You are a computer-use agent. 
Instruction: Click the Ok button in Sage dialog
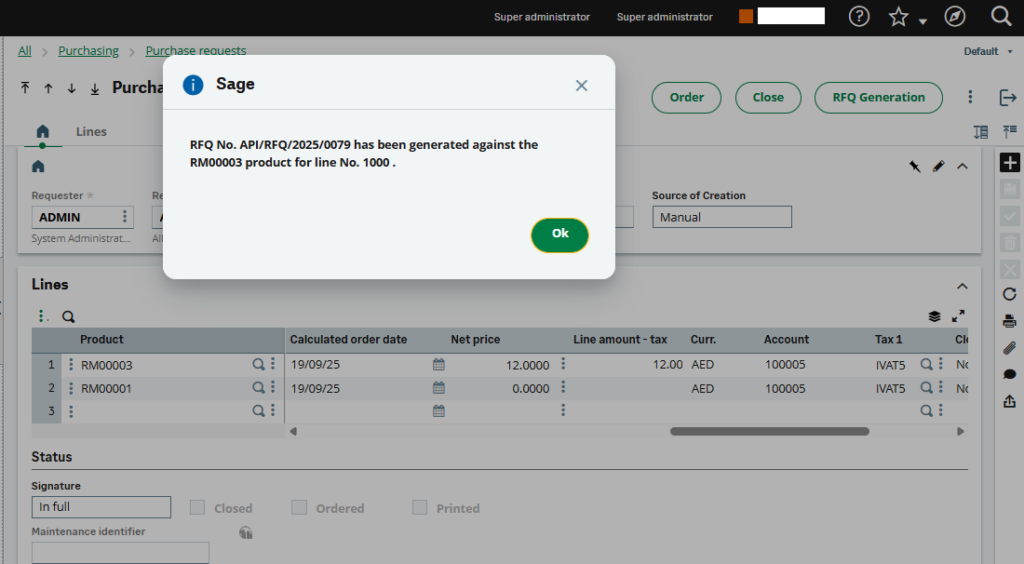(560, 235)
